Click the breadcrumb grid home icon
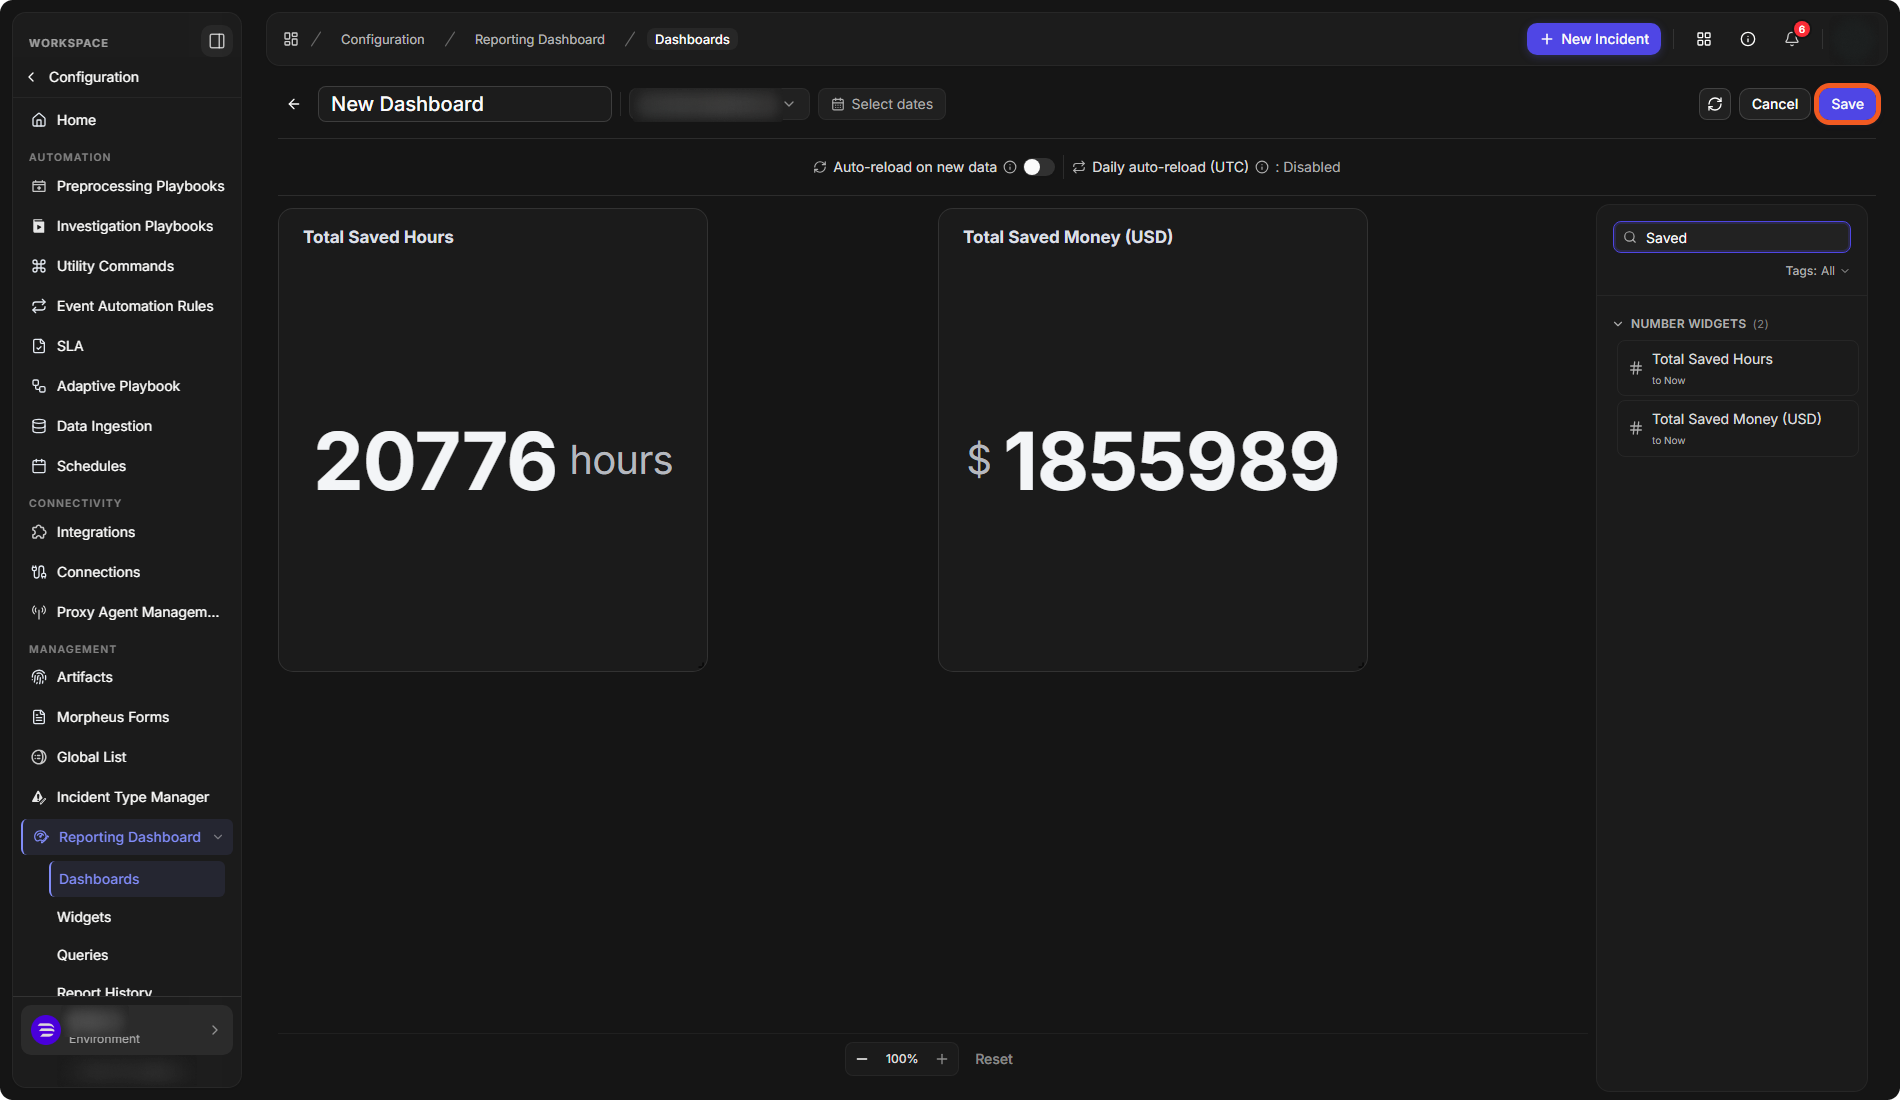This screenshot has width=1900, height=1100. tap(291, 39)
